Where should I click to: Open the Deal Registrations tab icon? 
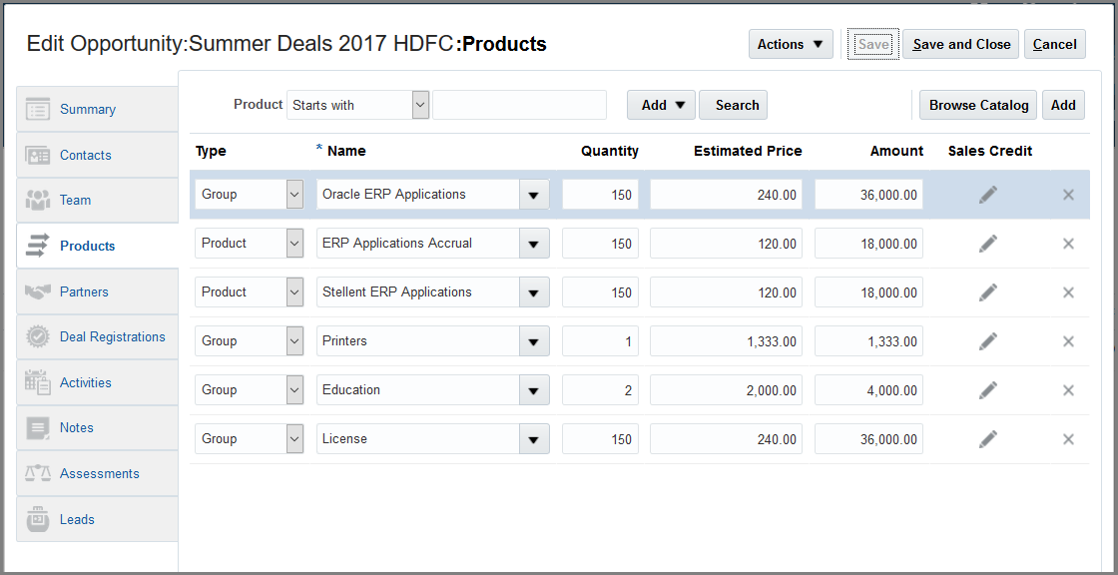point(38,337)
